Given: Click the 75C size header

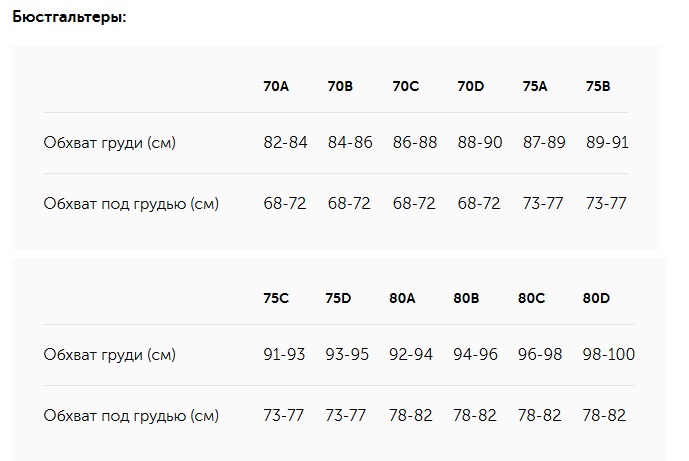Looking at the screenshot, I should pyautogui.click(x=276, y=298).
